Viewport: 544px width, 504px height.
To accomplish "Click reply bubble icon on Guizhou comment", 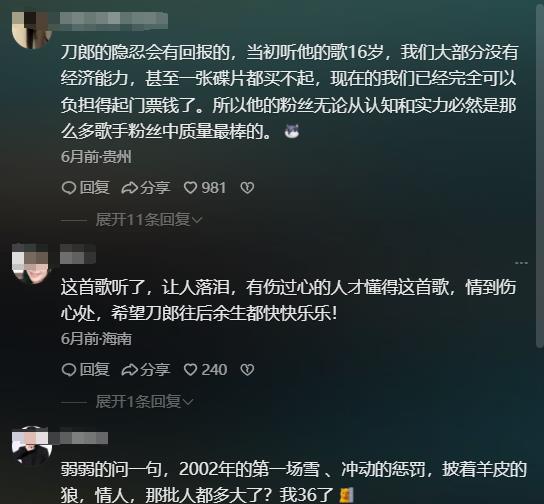I will tap(69, 188).
